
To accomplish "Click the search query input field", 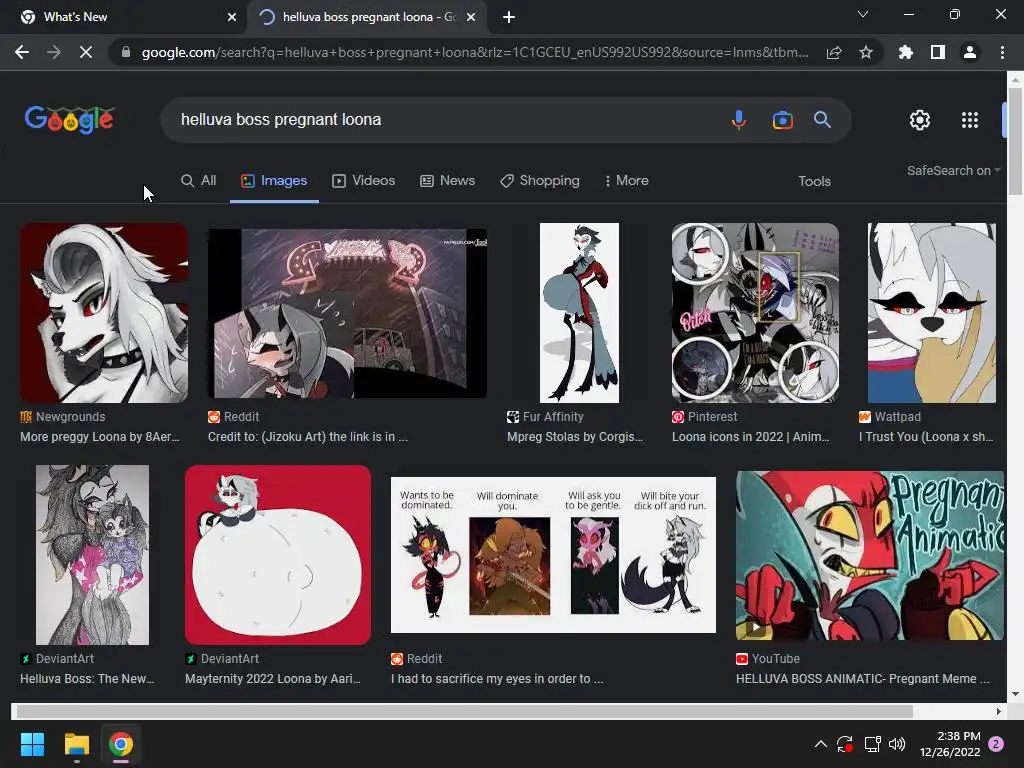I will (444, 120).
